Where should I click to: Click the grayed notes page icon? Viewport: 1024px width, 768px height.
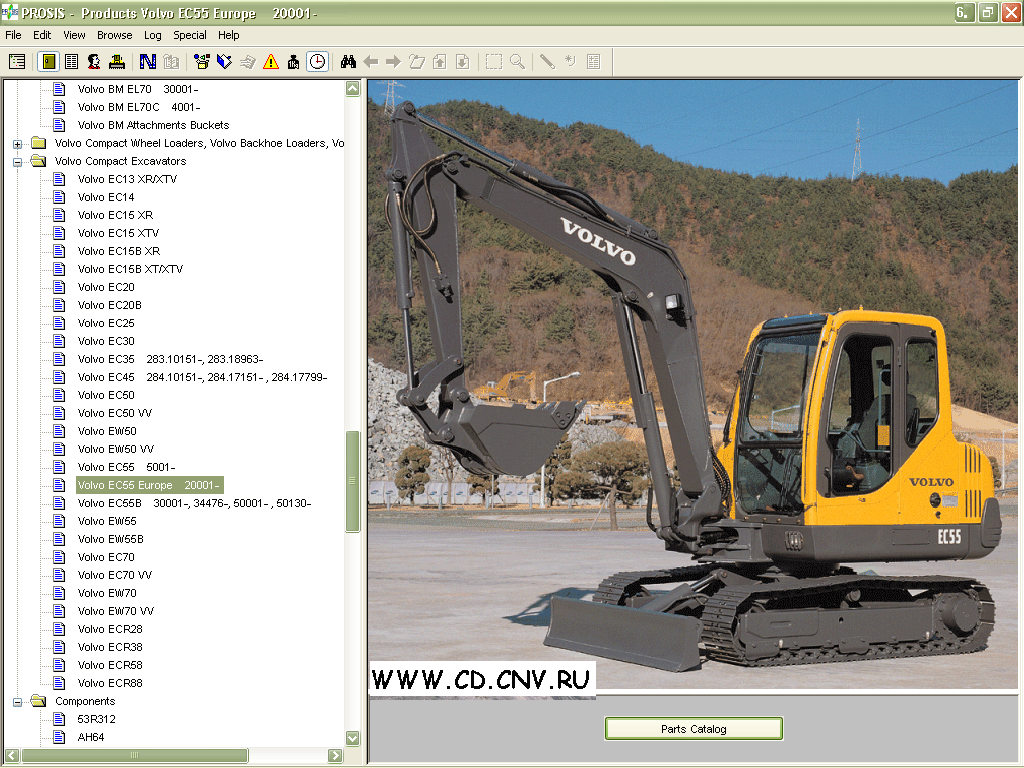click(x=594, y=62)
